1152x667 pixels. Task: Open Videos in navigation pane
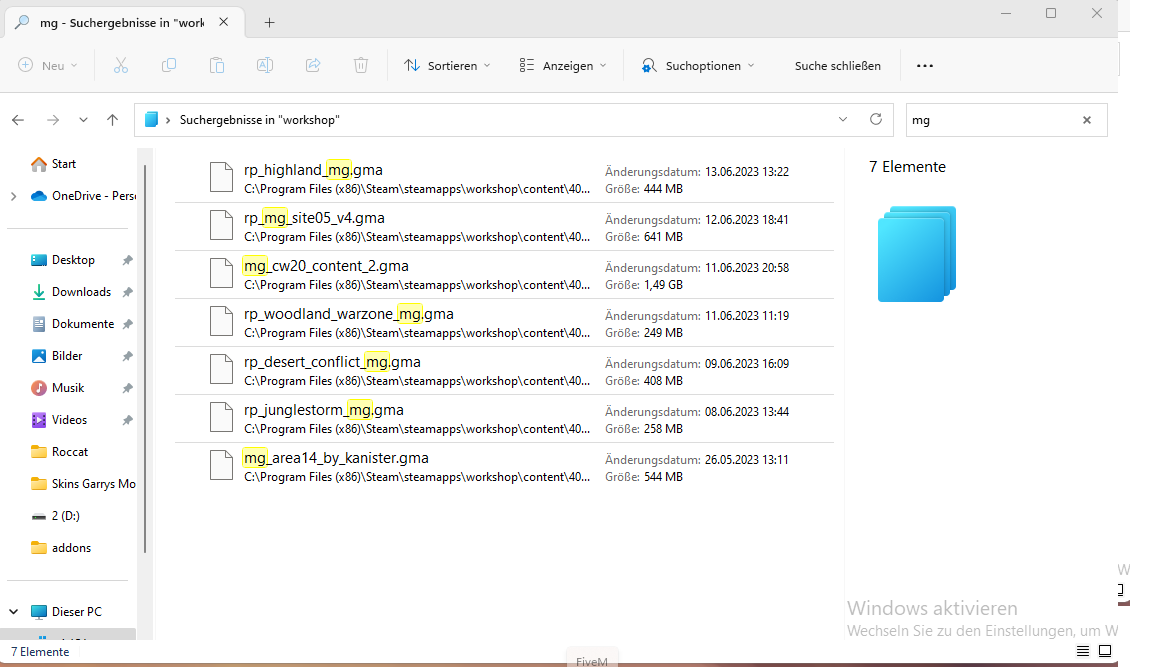click(x=71, y=419)
